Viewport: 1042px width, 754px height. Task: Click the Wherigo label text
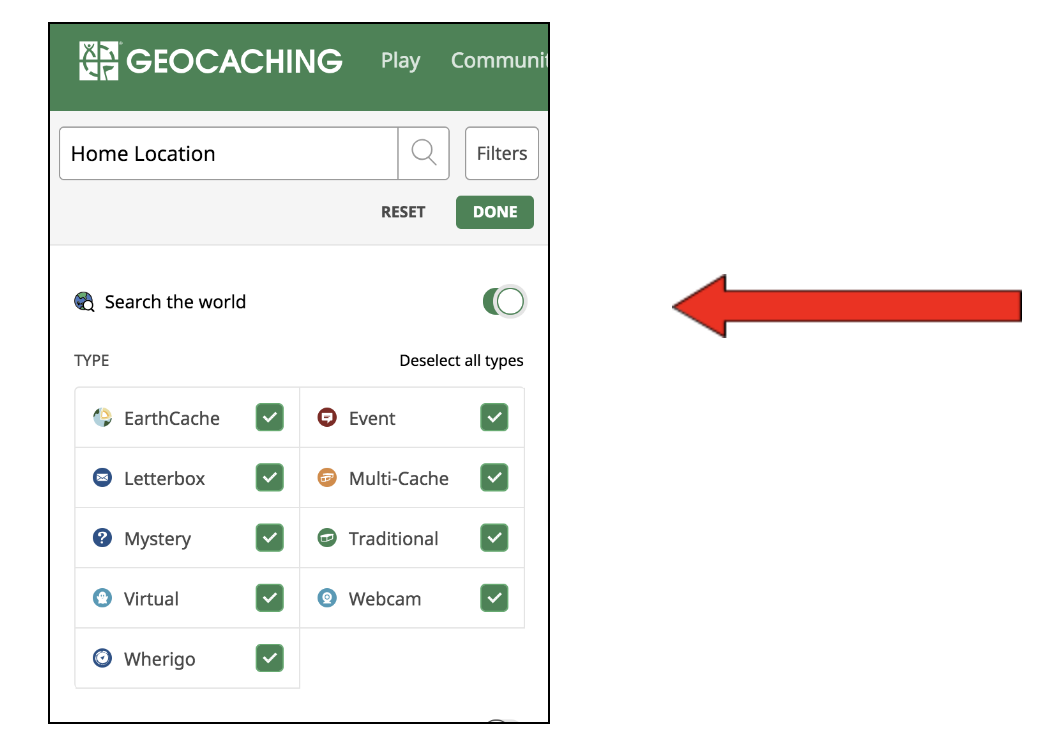[x=159, y=659]
